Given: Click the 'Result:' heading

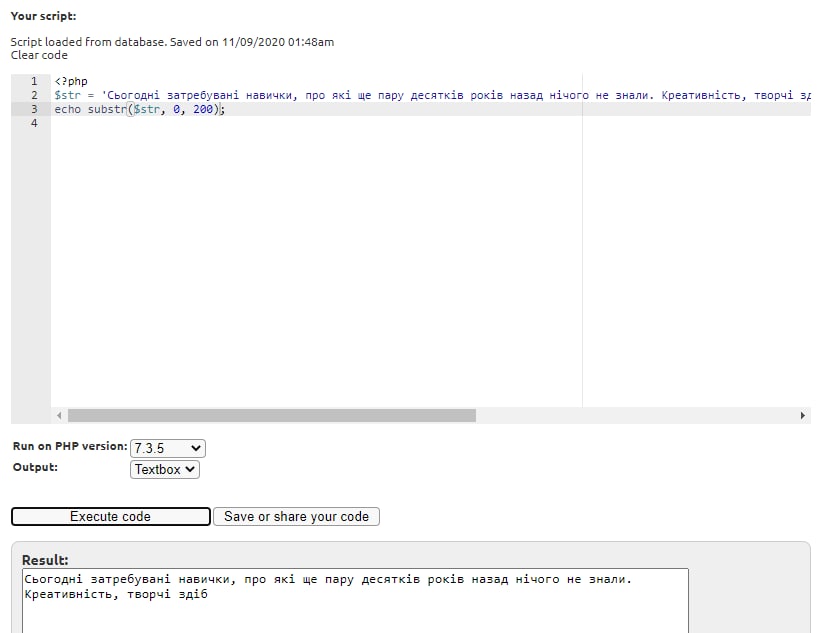Looking at the screenshot, I should (45, 560).
